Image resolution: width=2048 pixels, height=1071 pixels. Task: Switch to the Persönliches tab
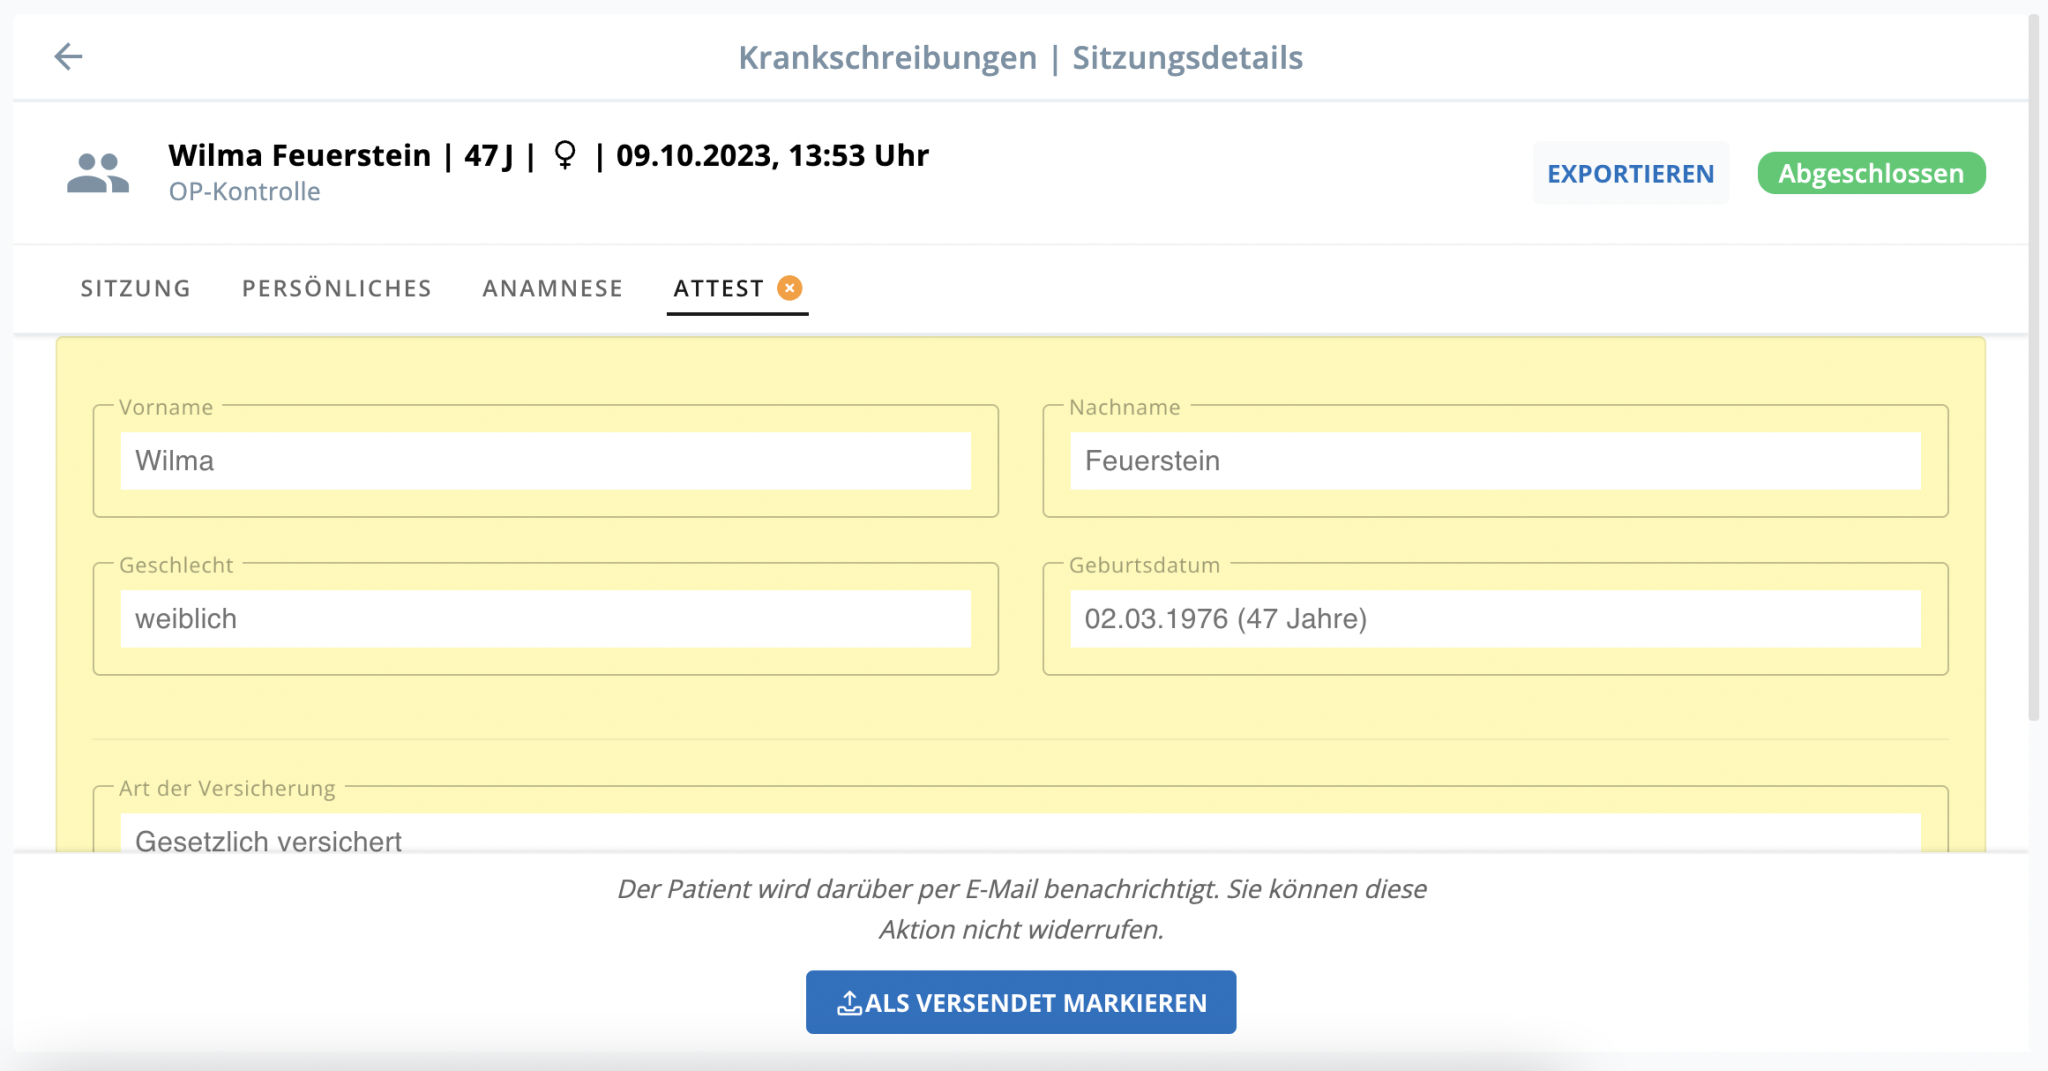pos(336,288)
